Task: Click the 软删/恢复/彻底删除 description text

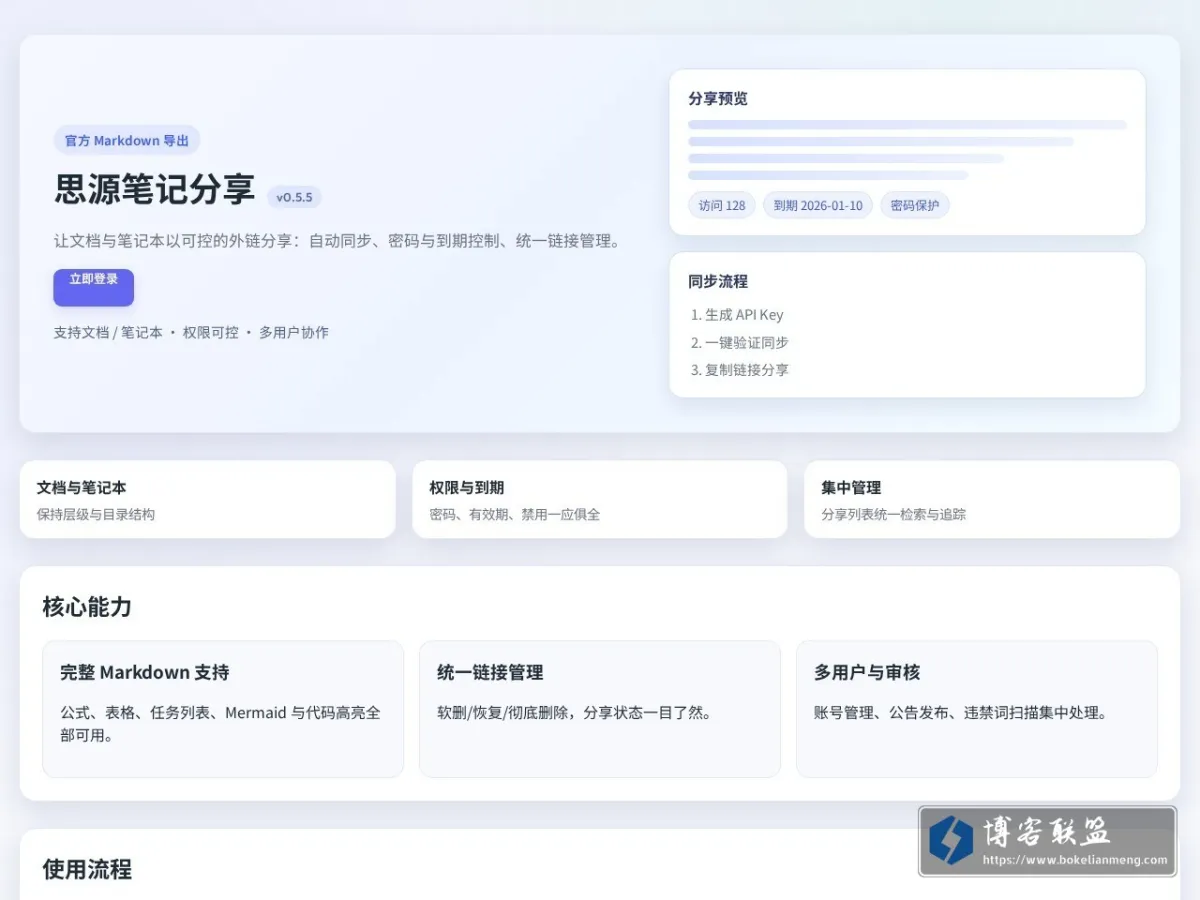Action: [574, 713]
